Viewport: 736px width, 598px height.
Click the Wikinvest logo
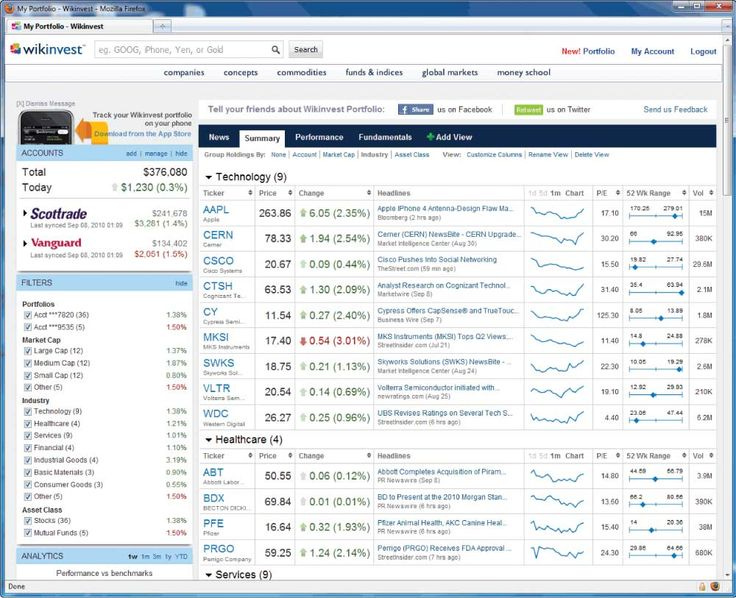pyautogui.click(x=47, y=49)
